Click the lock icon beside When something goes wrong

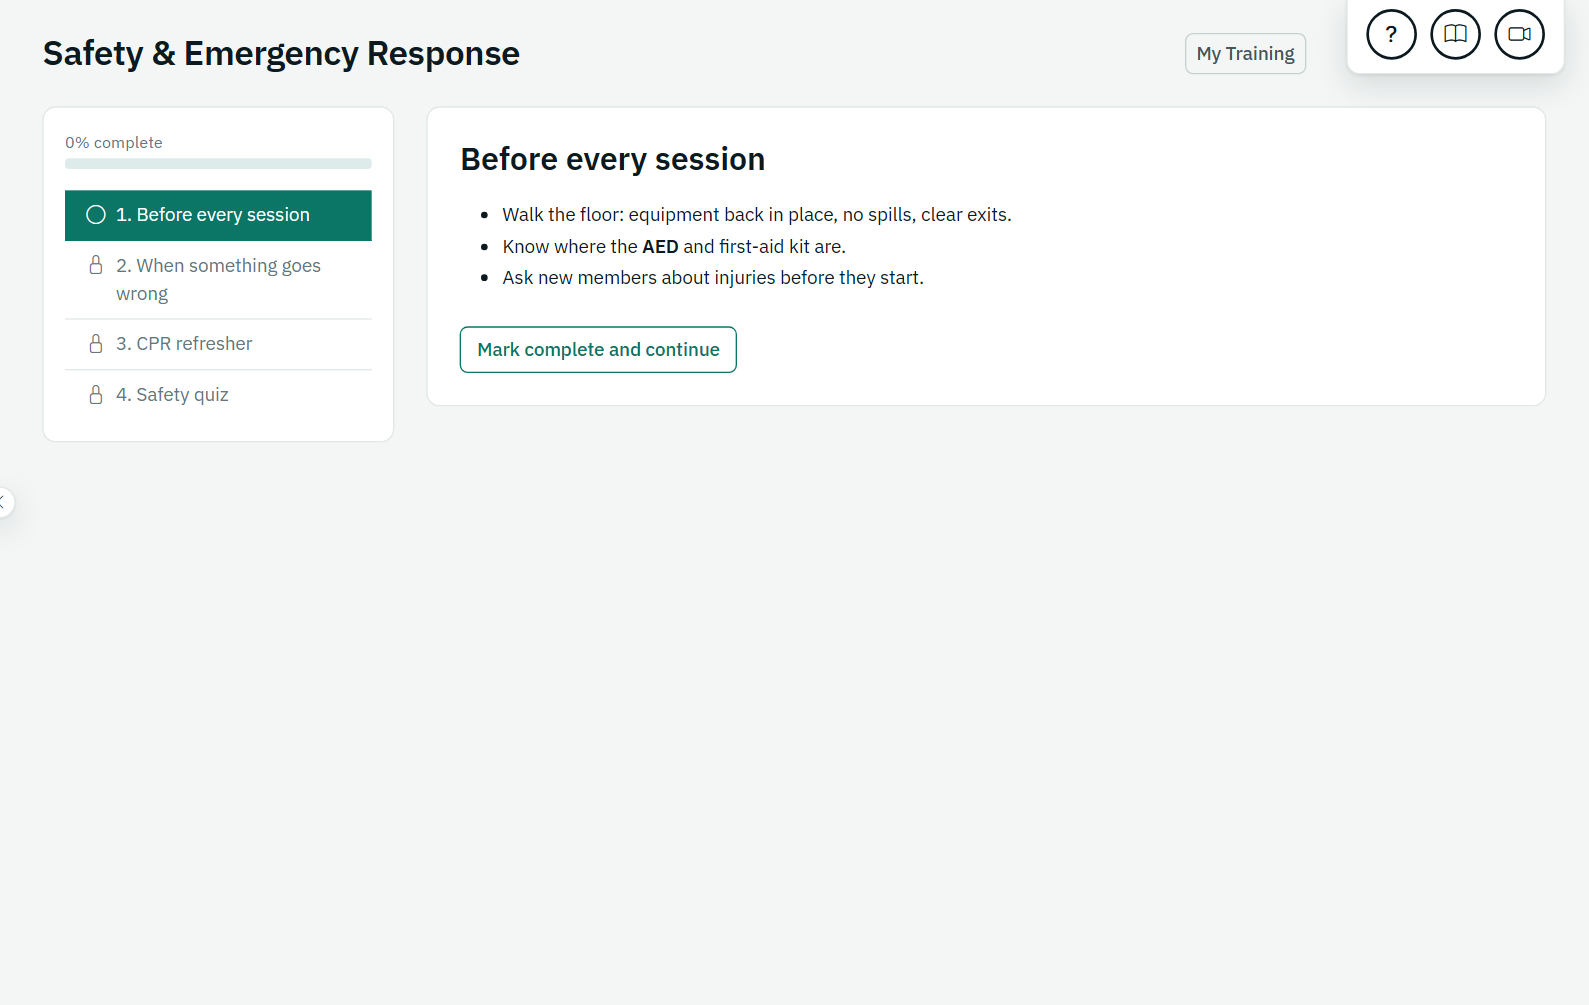pyautogui.click(x=96, y=265)
